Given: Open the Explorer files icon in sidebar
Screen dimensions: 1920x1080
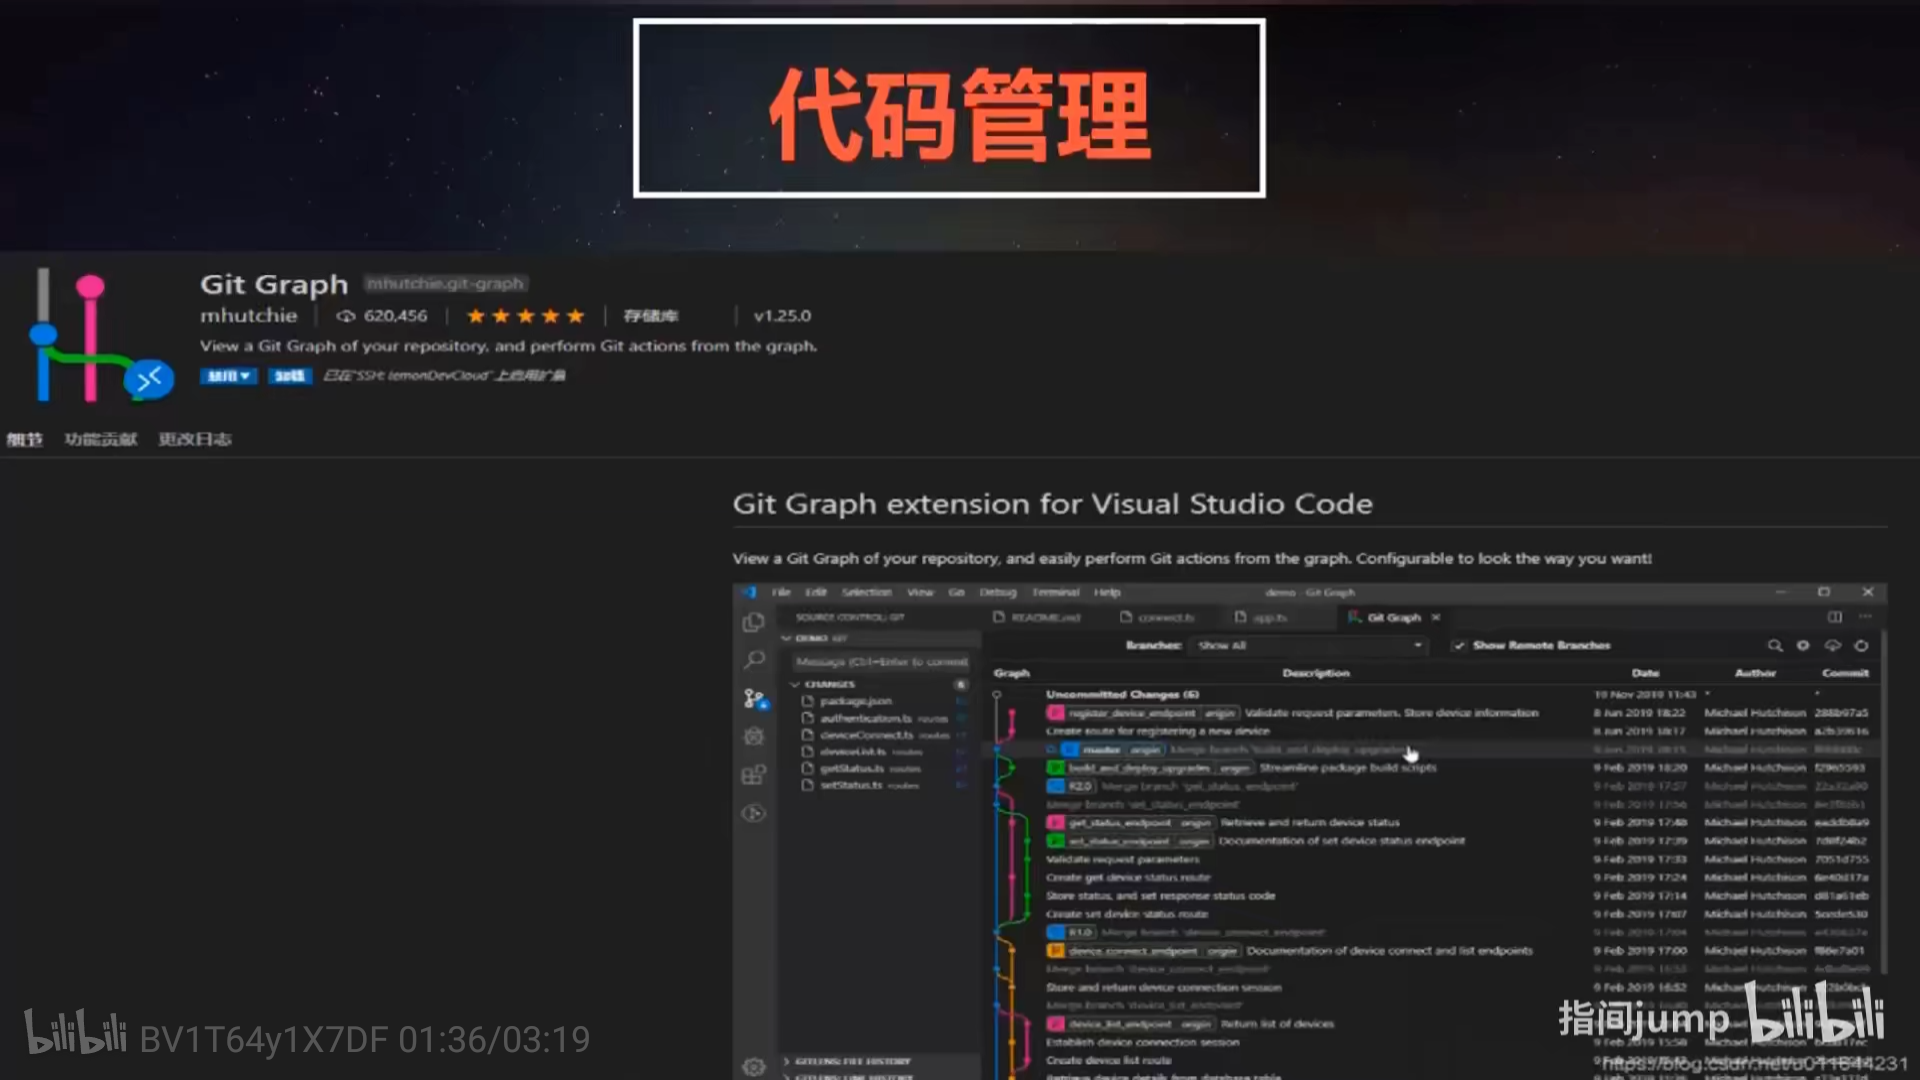Looking at the screenshot, I should tap(754, 622).
